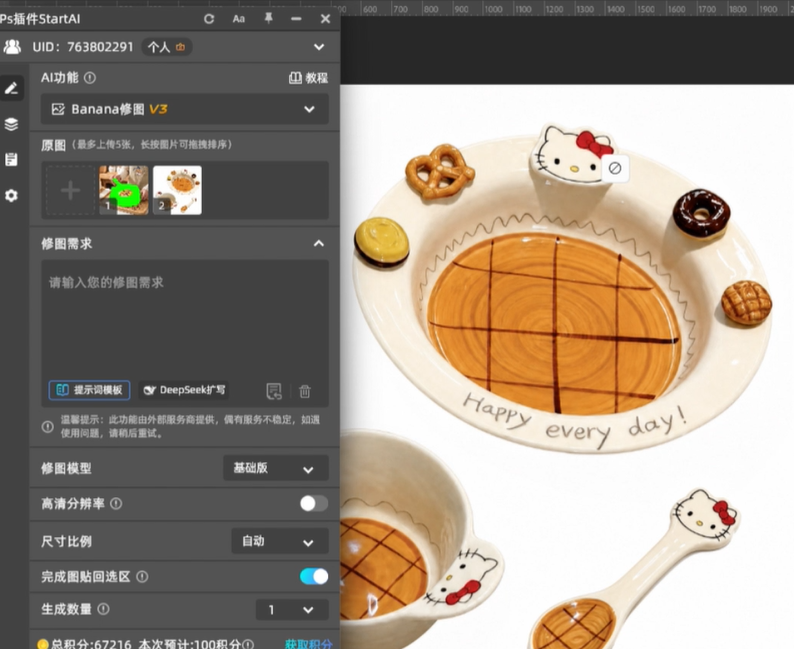794x649 pixels.
Task: Open the layers stack sidebar icon
Action: (x=11, y=124)
